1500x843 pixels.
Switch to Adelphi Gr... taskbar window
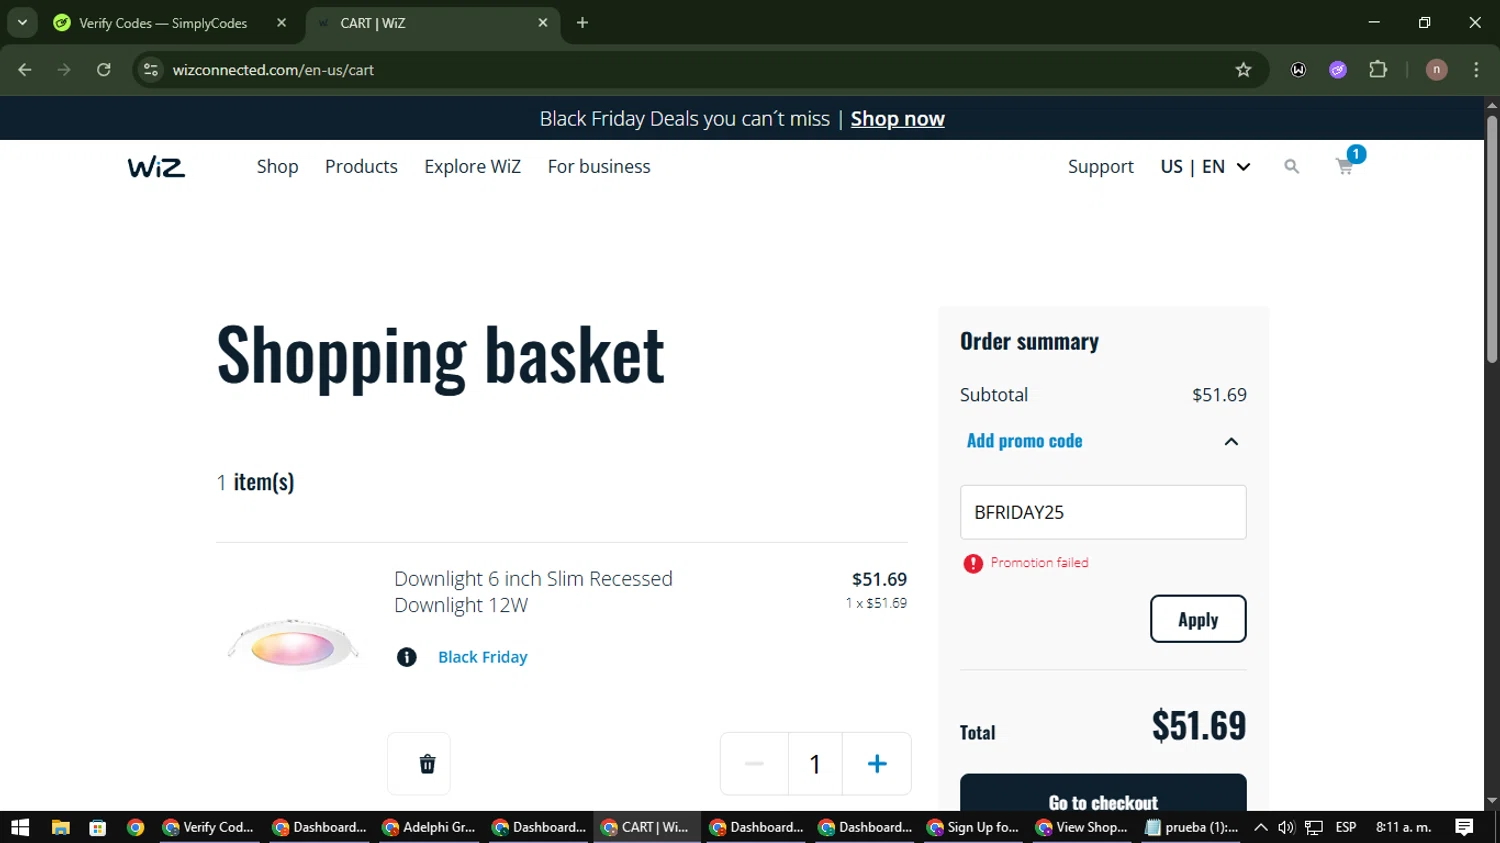(x=430, y=827)
